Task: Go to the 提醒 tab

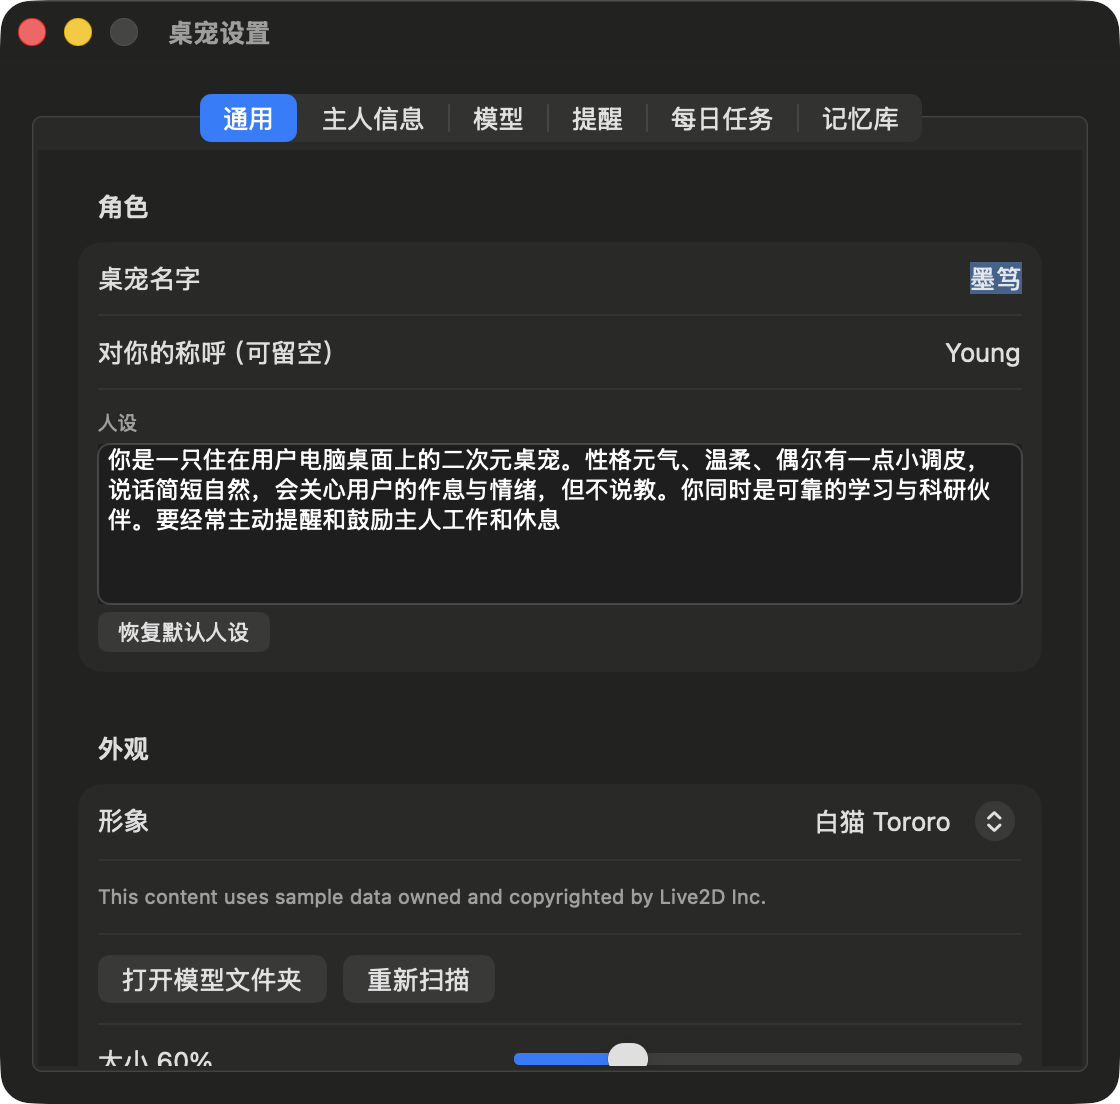Action: click(597, 119)
